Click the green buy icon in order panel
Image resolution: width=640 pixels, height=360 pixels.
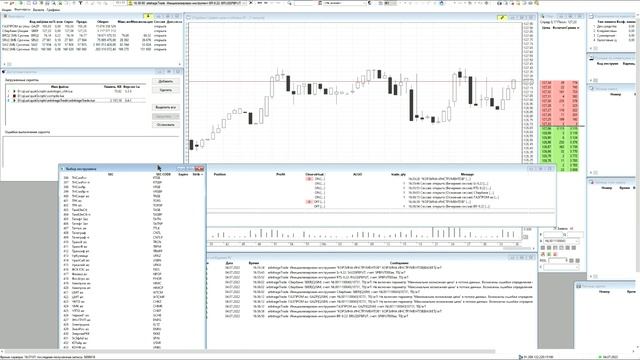(x=549, y=254)
